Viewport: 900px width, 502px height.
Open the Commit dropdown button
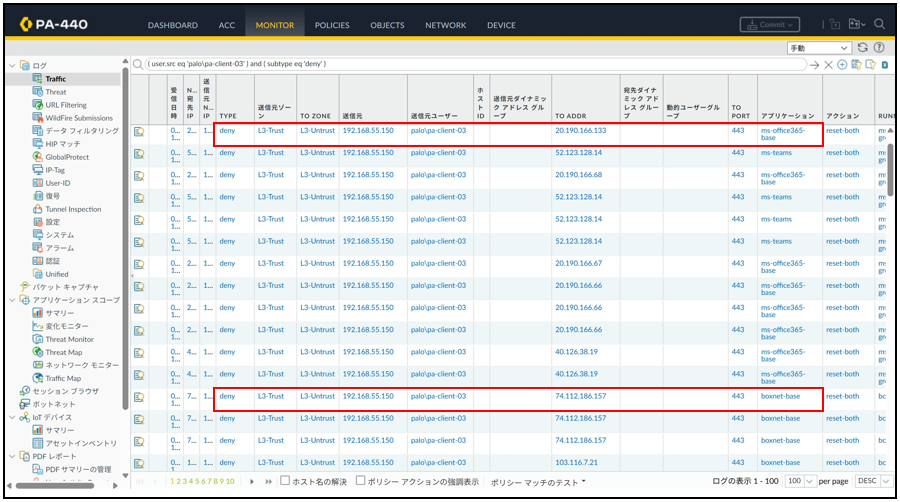[x=770, y=25]
